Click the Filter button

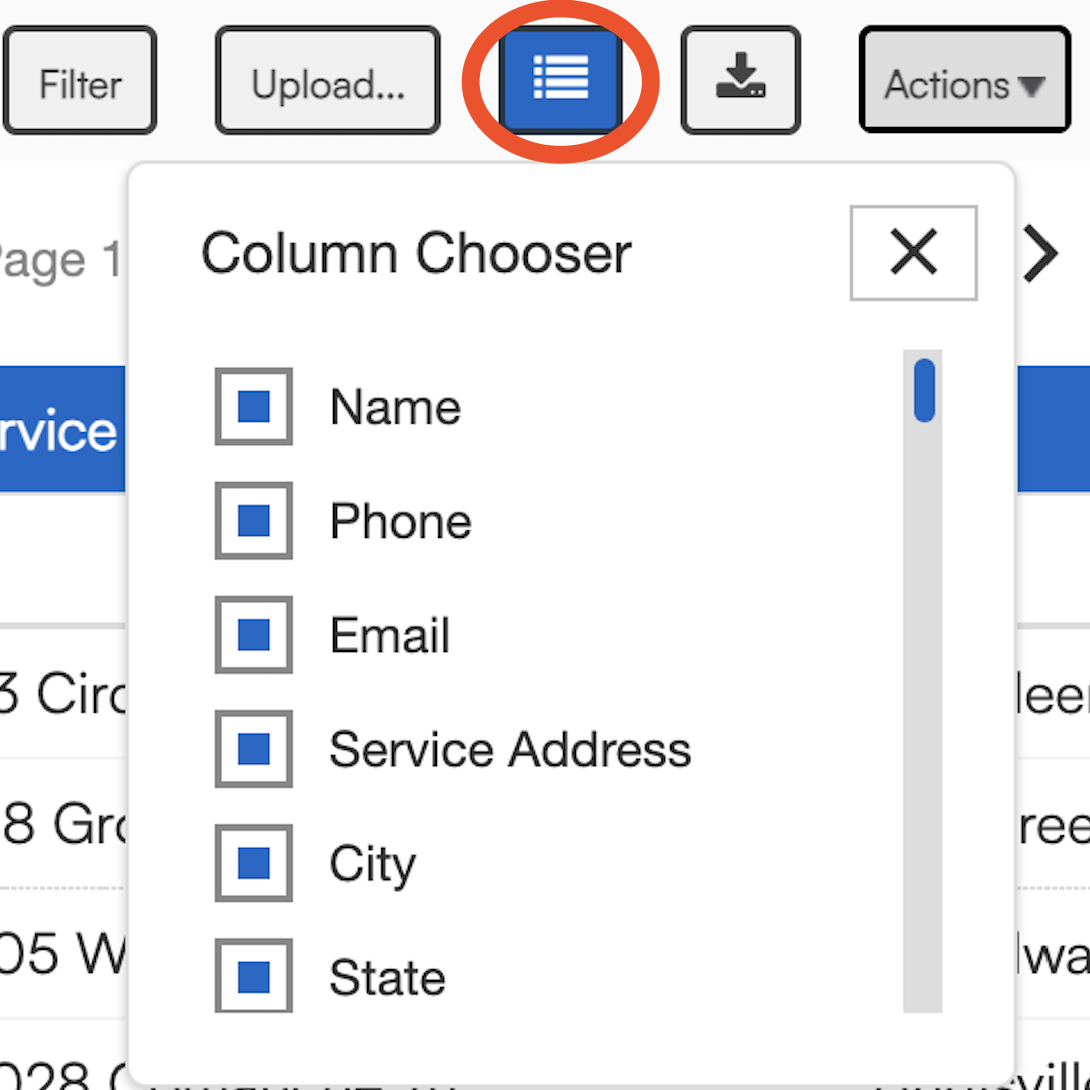coord(80,82)
